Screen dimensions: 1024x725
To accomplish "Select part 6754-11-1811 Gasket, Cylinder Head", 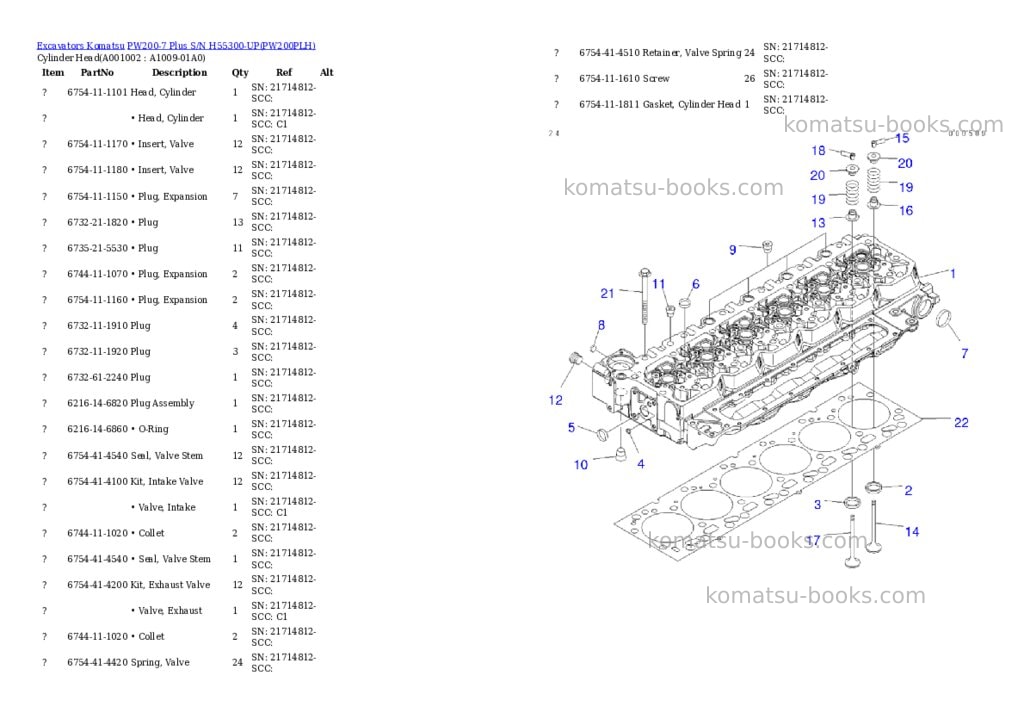I will pyautogui.click(x=660, y=105).
